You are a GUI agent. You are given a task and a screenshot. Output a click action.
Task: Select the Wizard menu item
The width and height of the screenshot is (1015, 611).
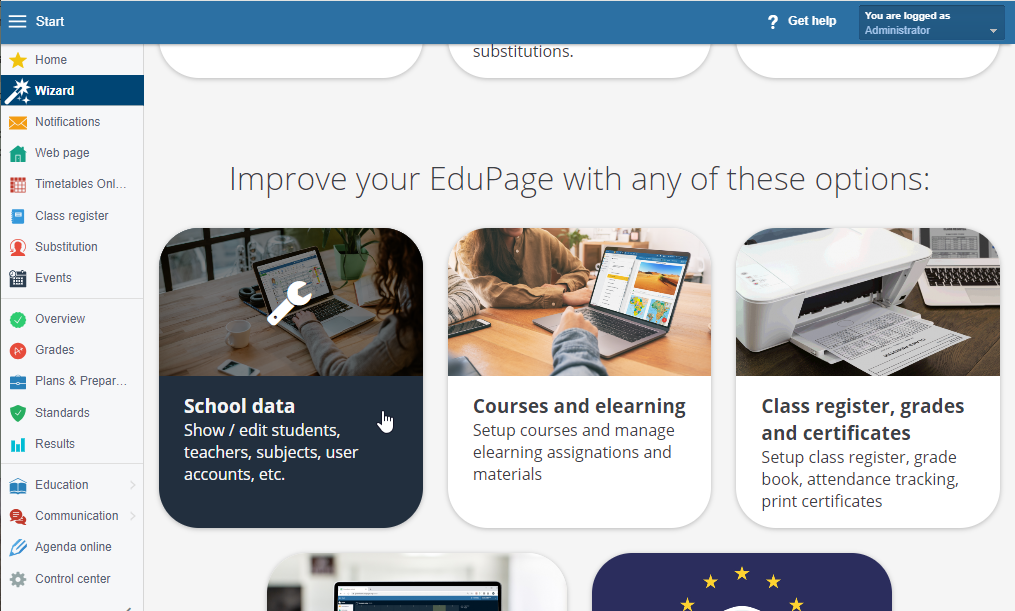coord(72,91)
